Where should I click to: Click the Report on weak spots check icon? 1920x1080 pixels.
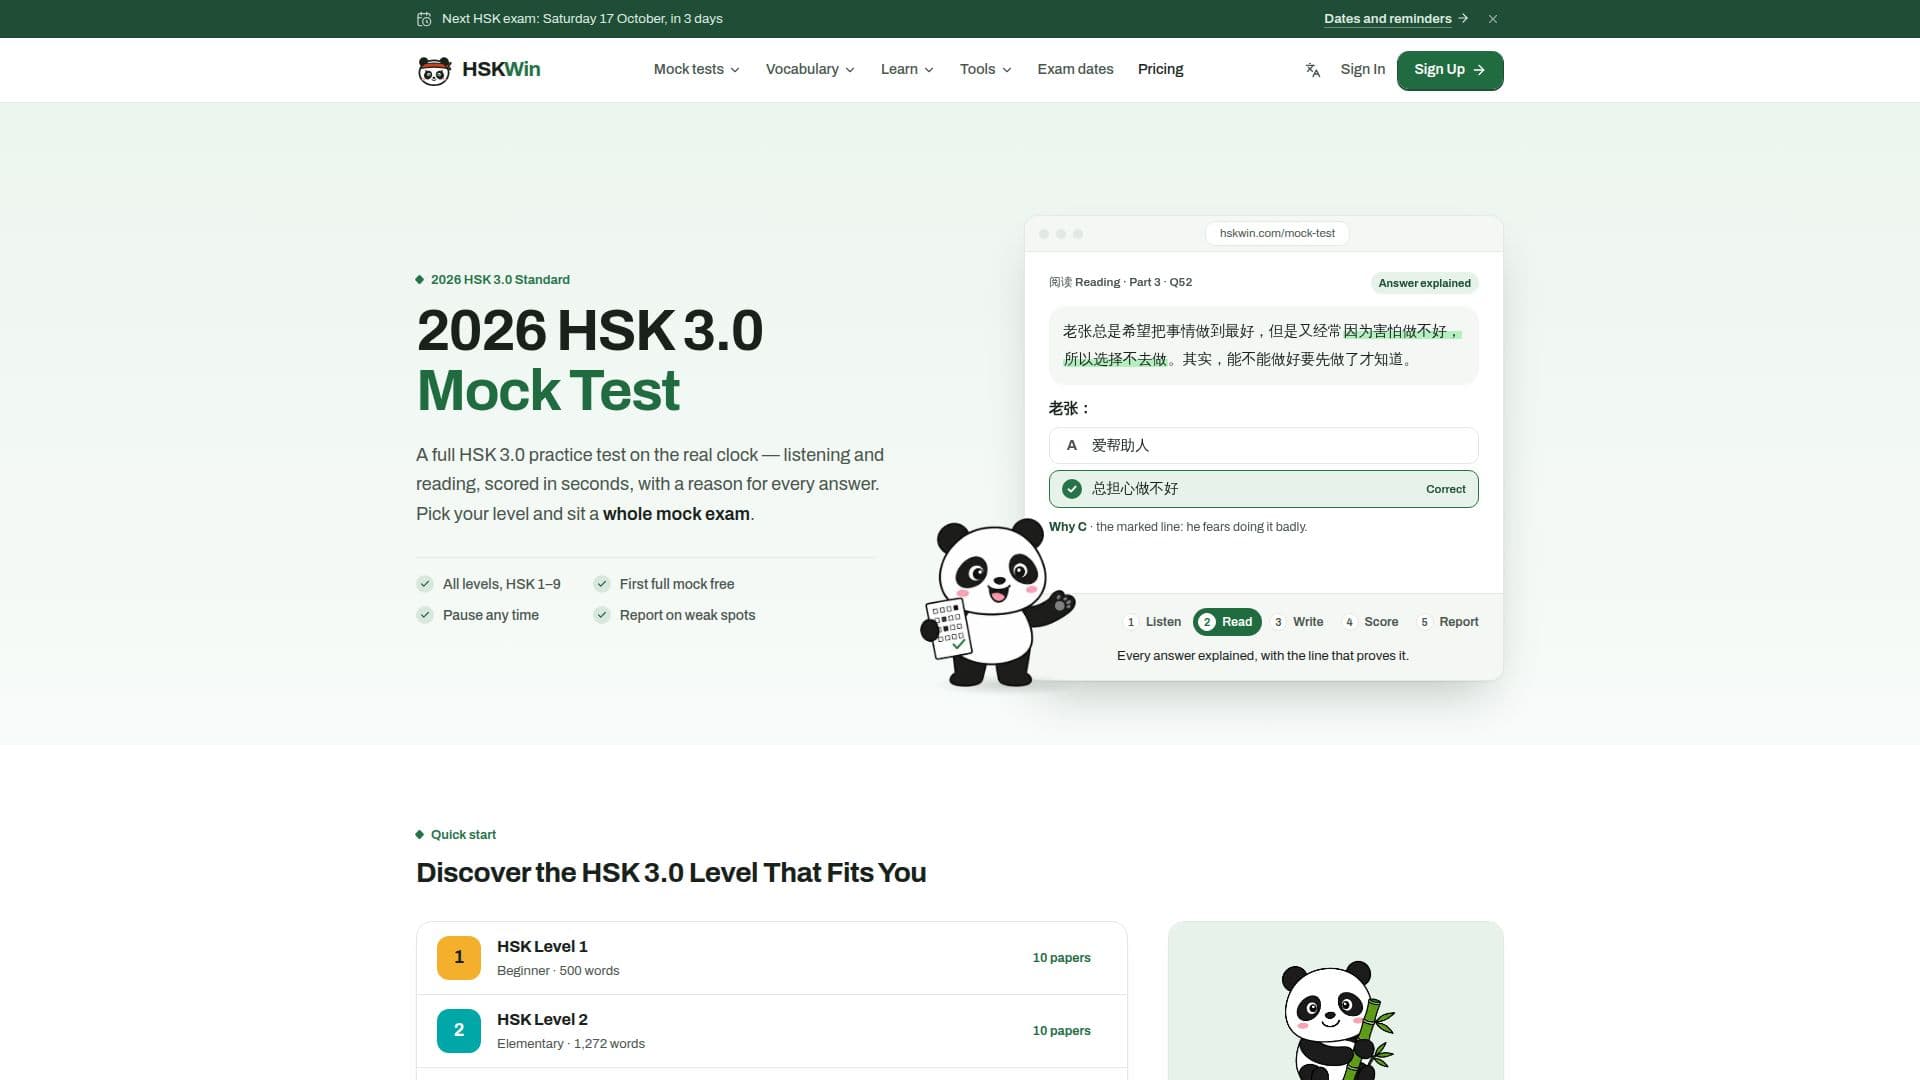click(602, 615)
